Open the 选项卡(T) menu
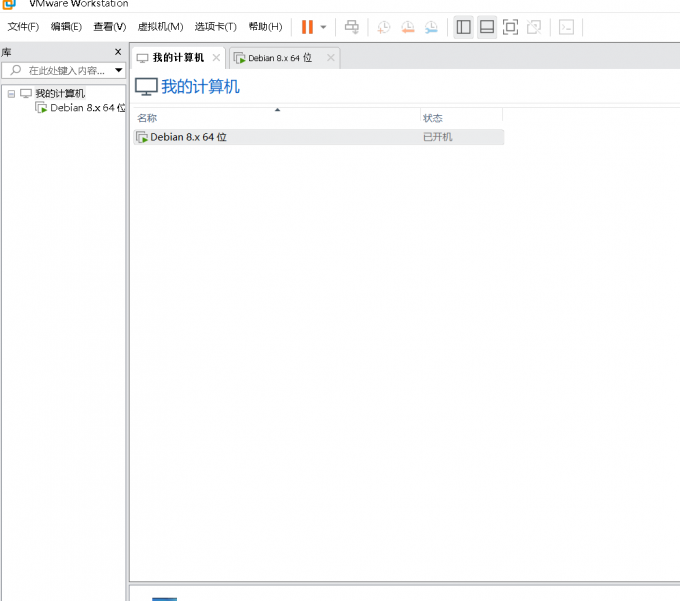 pyautogui.click(x=216, y=27)
